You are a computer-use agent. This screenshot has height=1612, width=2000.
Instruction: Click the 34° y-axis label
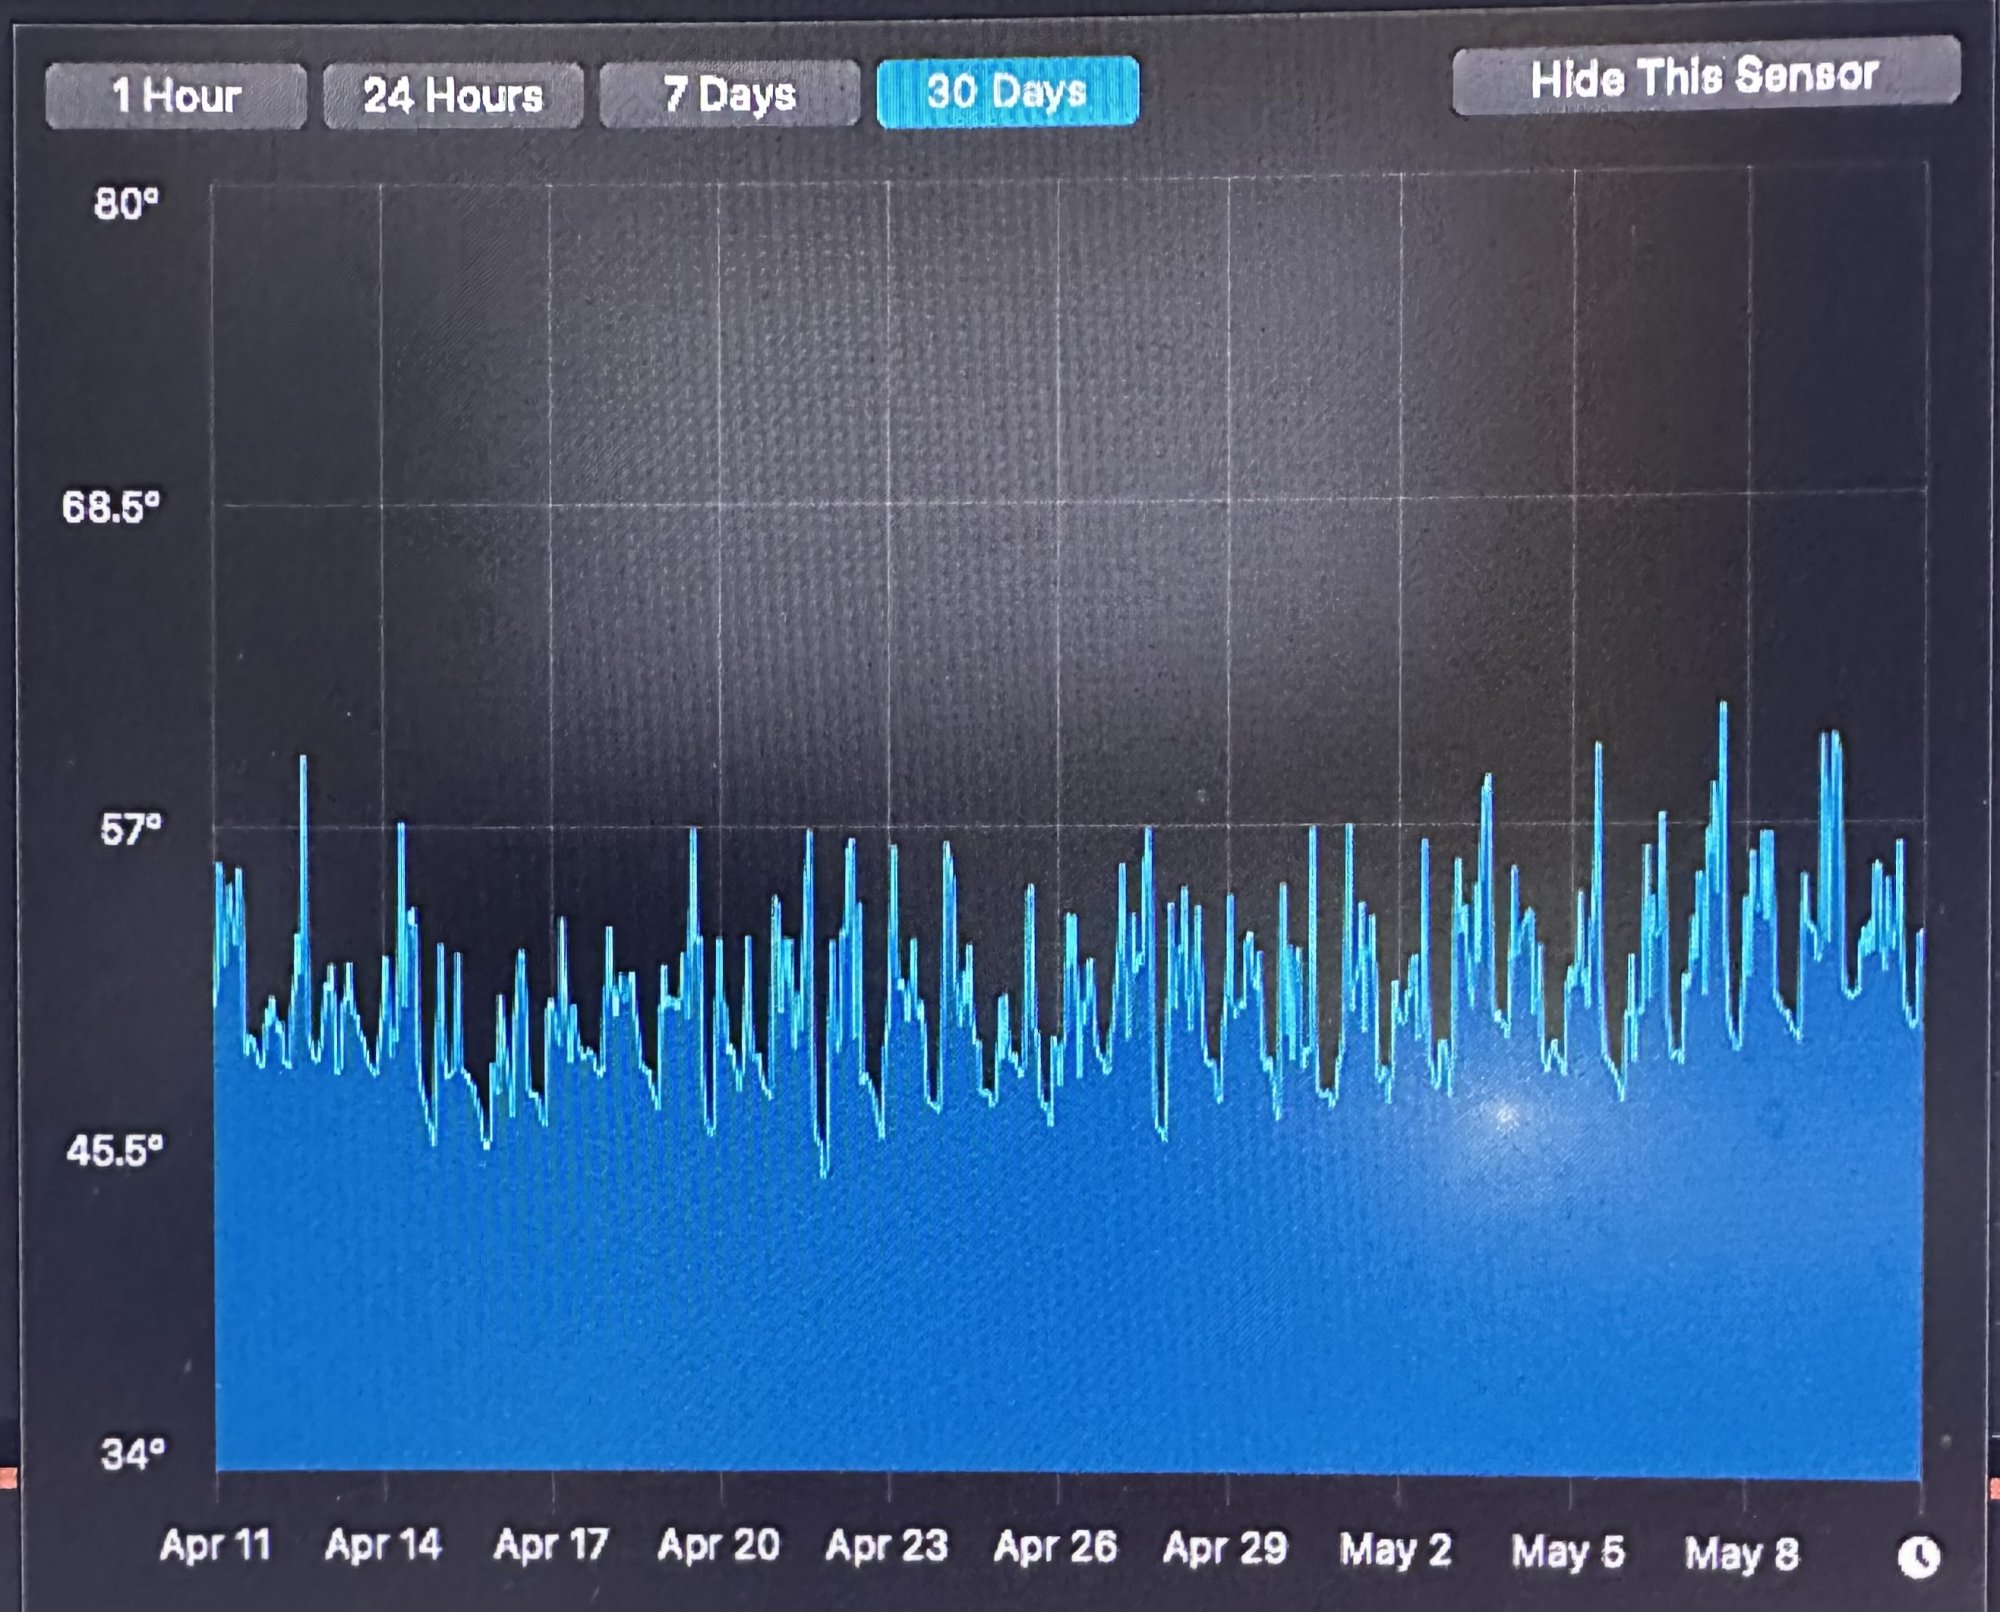(x=132, y=1454)
